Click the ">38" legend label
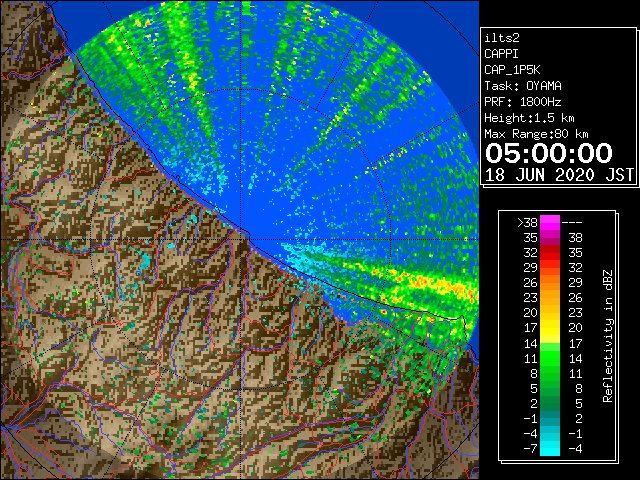Viewport: 640px width, 480px height. [527, 223]
